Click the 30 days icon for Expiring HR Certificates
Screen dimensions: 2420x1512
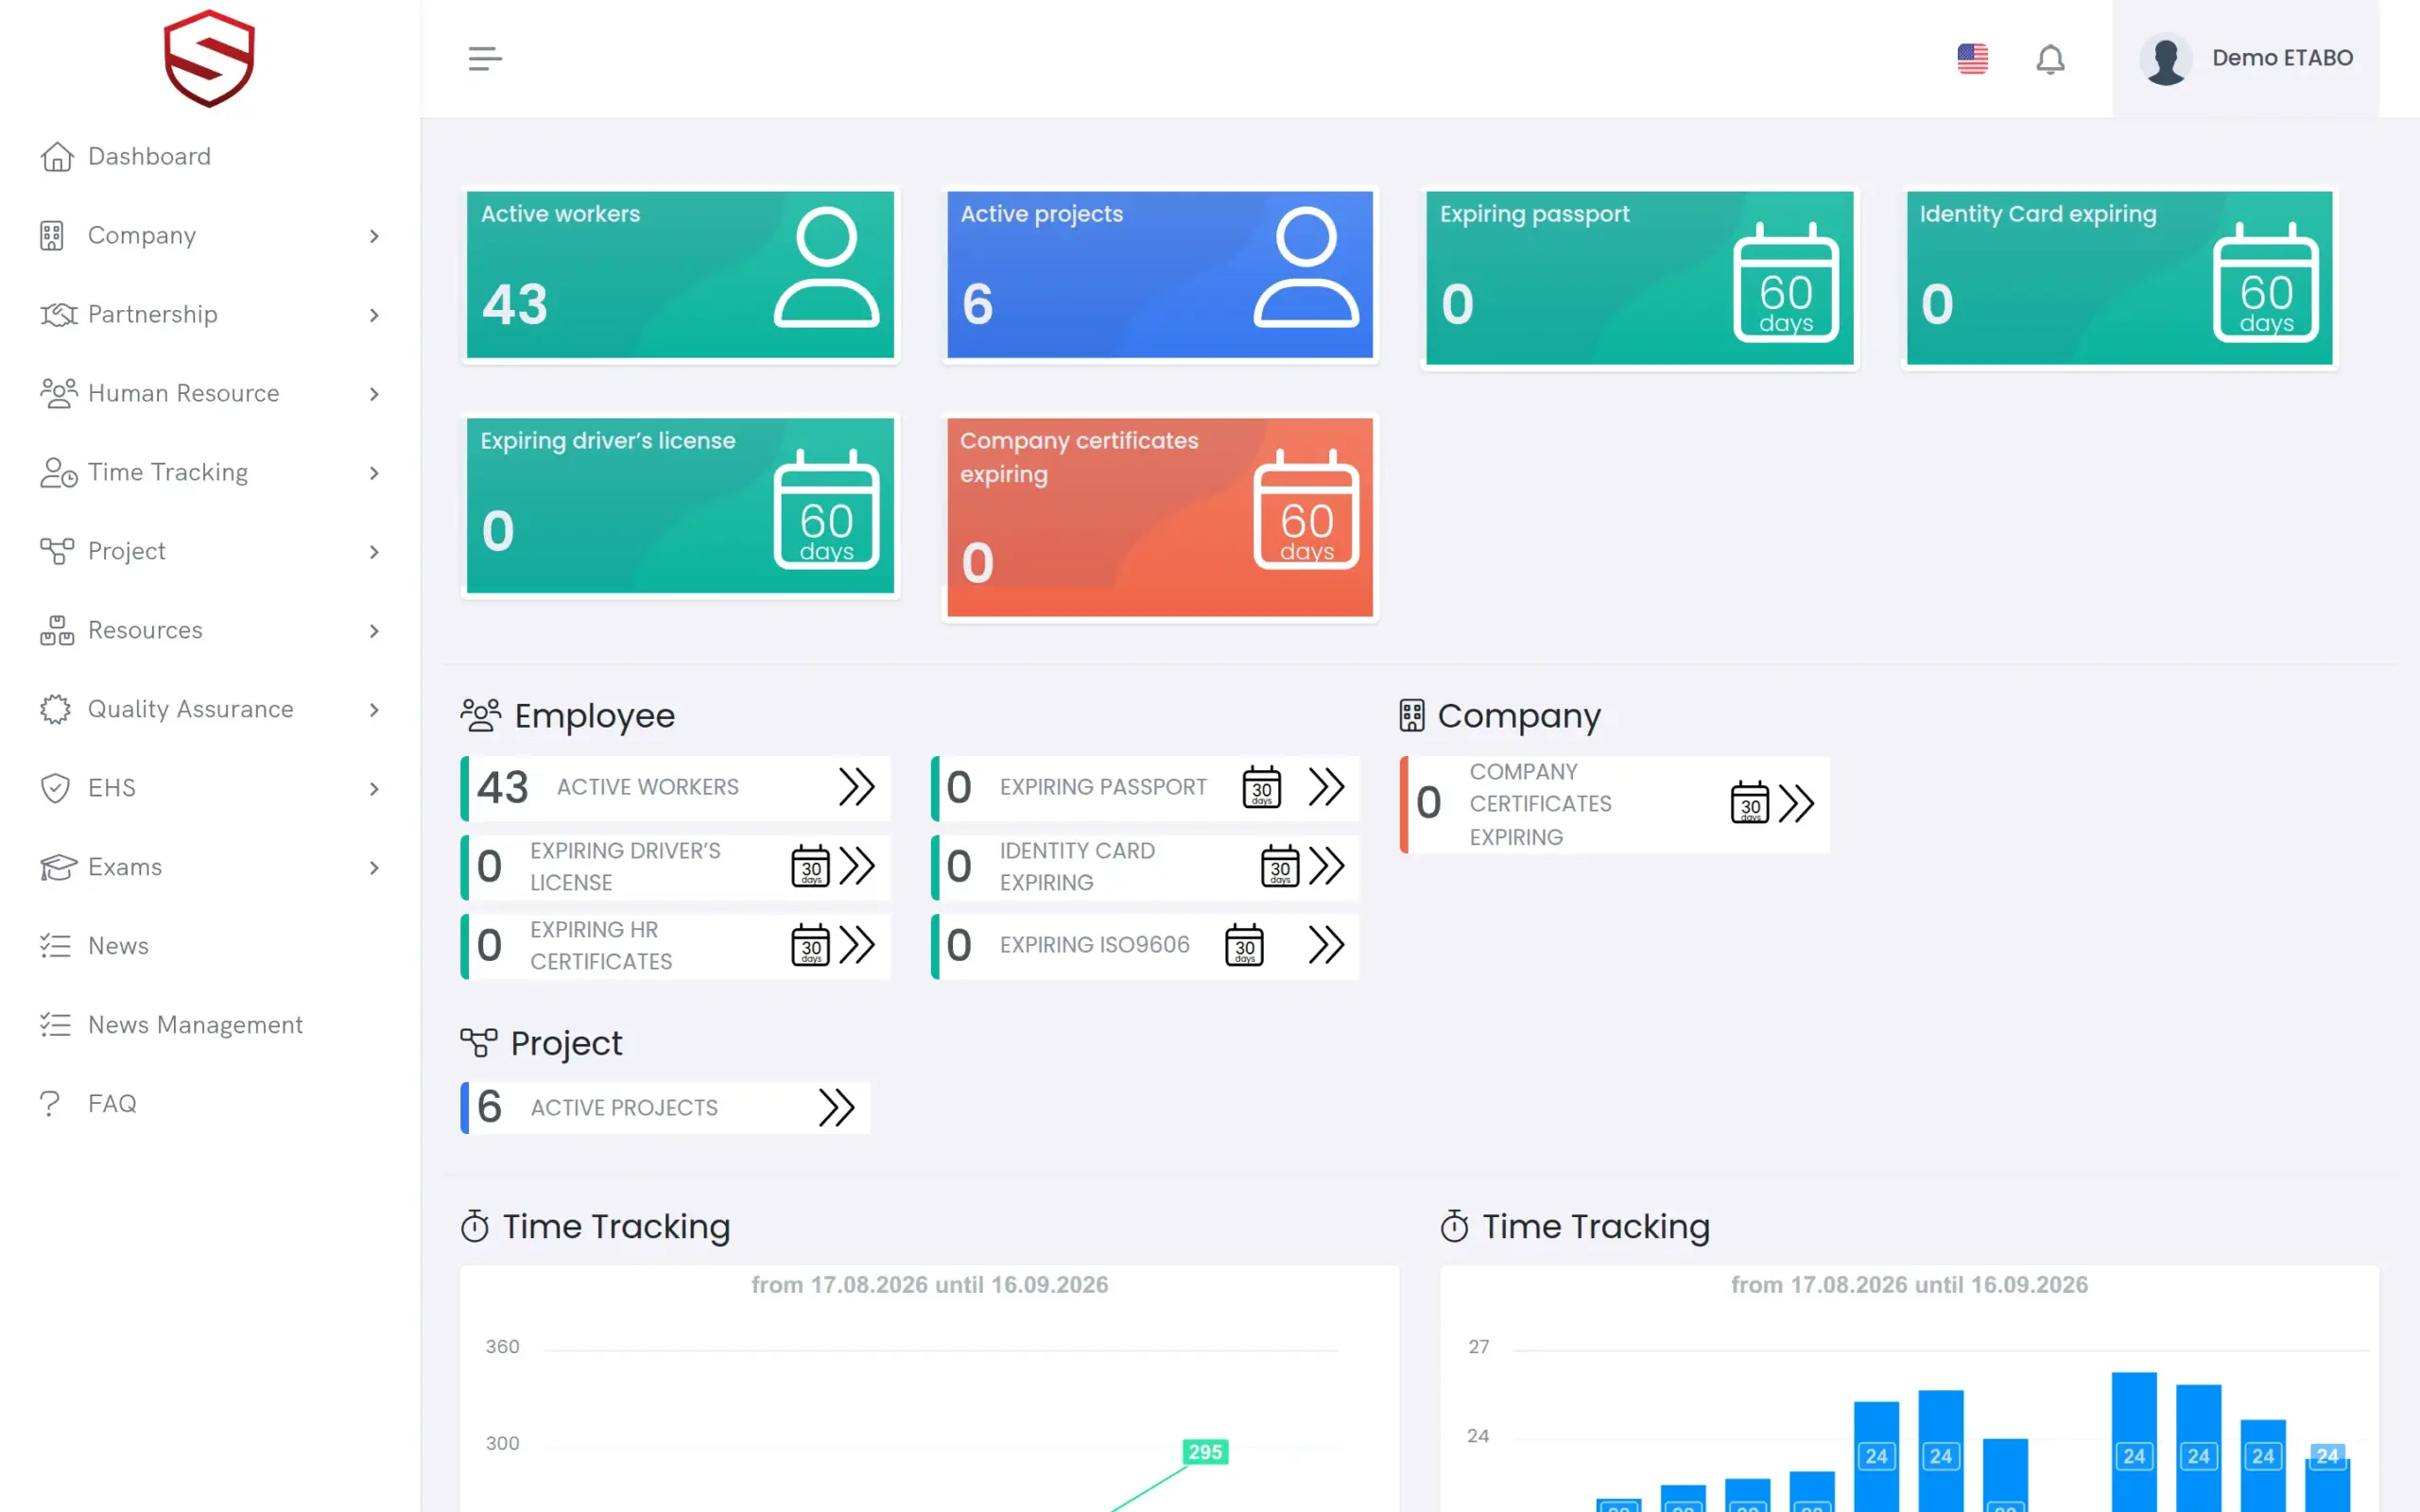pos(810,945)
